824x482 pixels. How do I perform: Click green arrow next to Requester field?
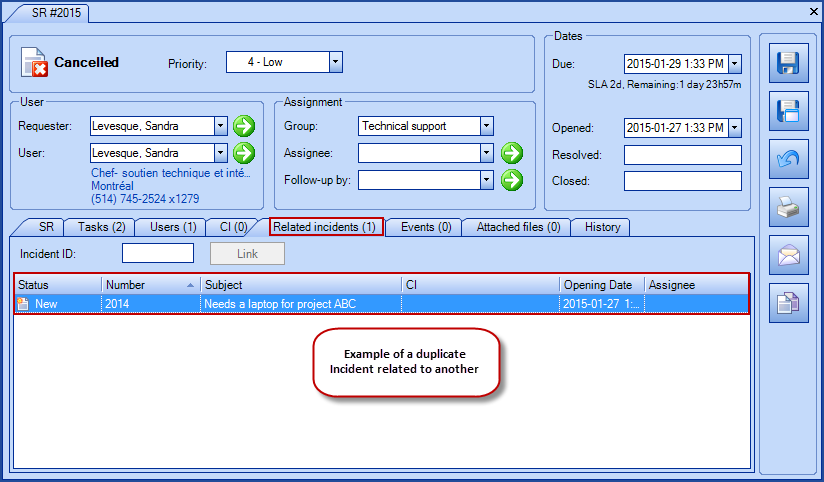coord(244,126)
